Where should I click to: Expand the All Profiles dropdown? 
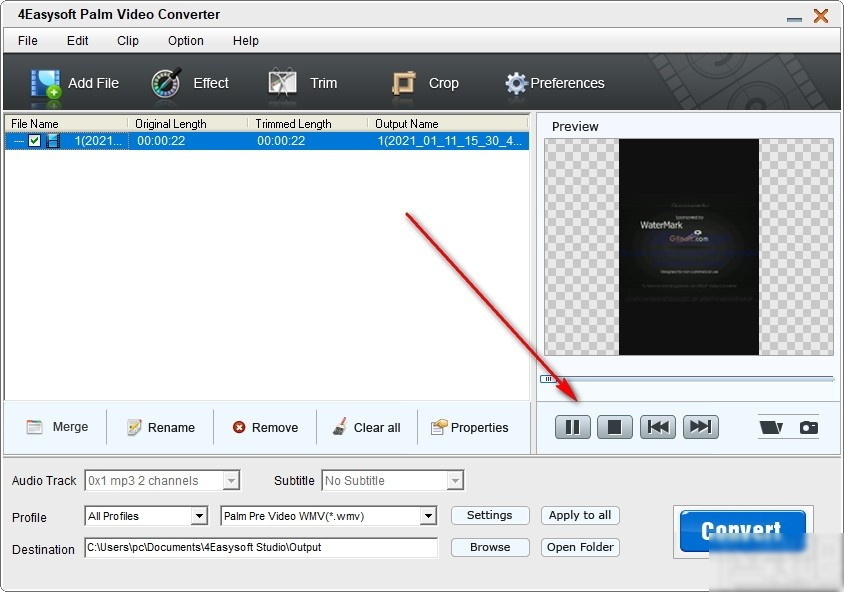[199, 516]
